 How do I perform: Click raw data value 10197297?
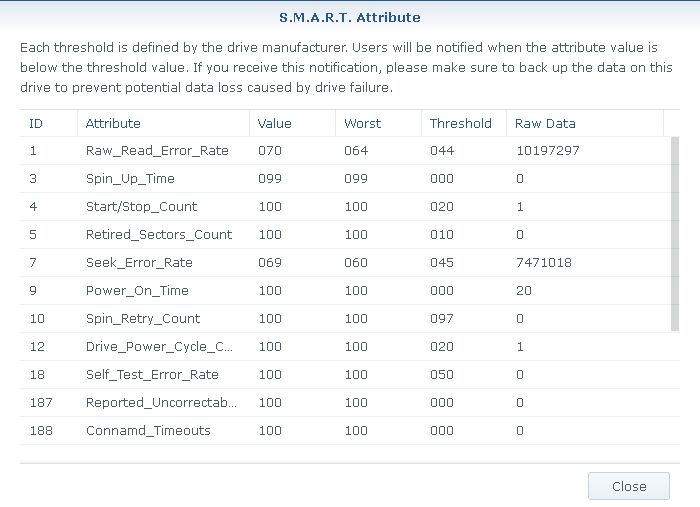548,151
